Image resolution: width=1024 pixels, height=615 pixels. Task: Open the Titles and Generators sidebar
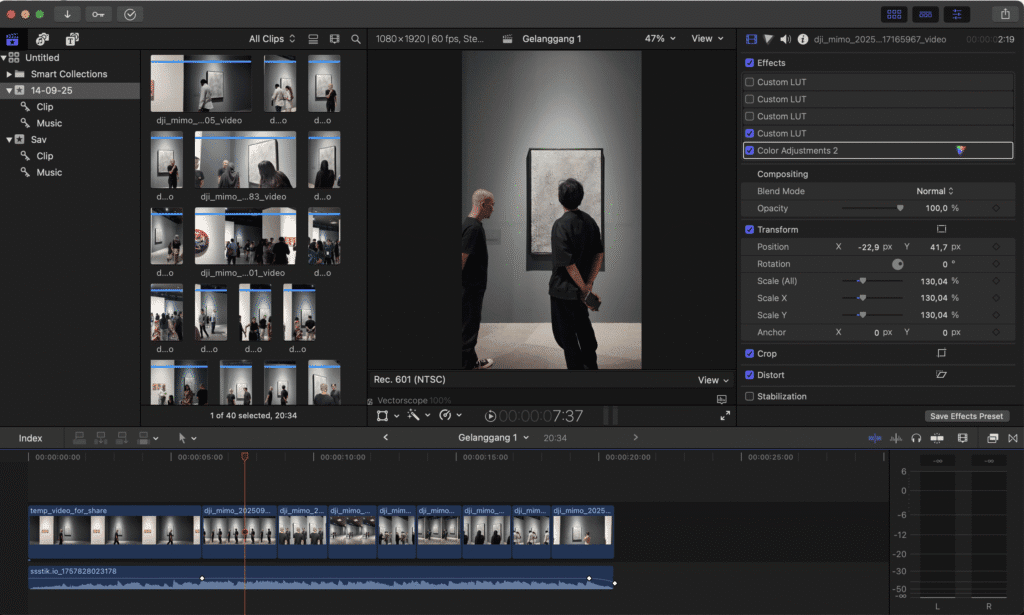click(72, 39)
